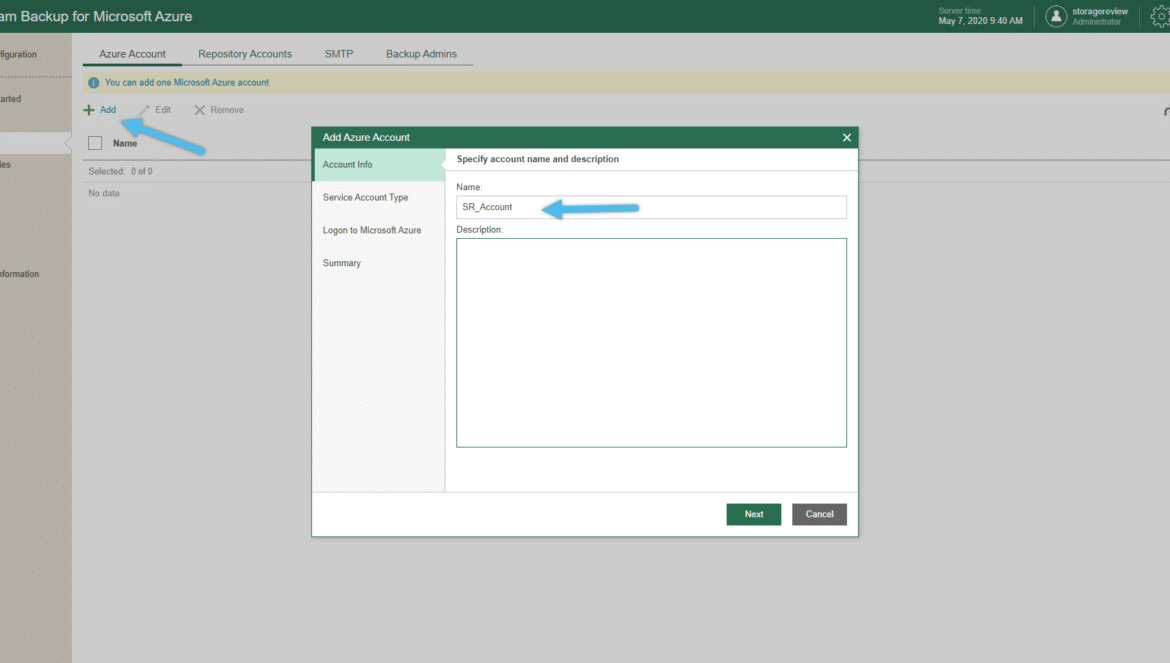
Task: Click the plus Add icon
Action: [89, 110]
